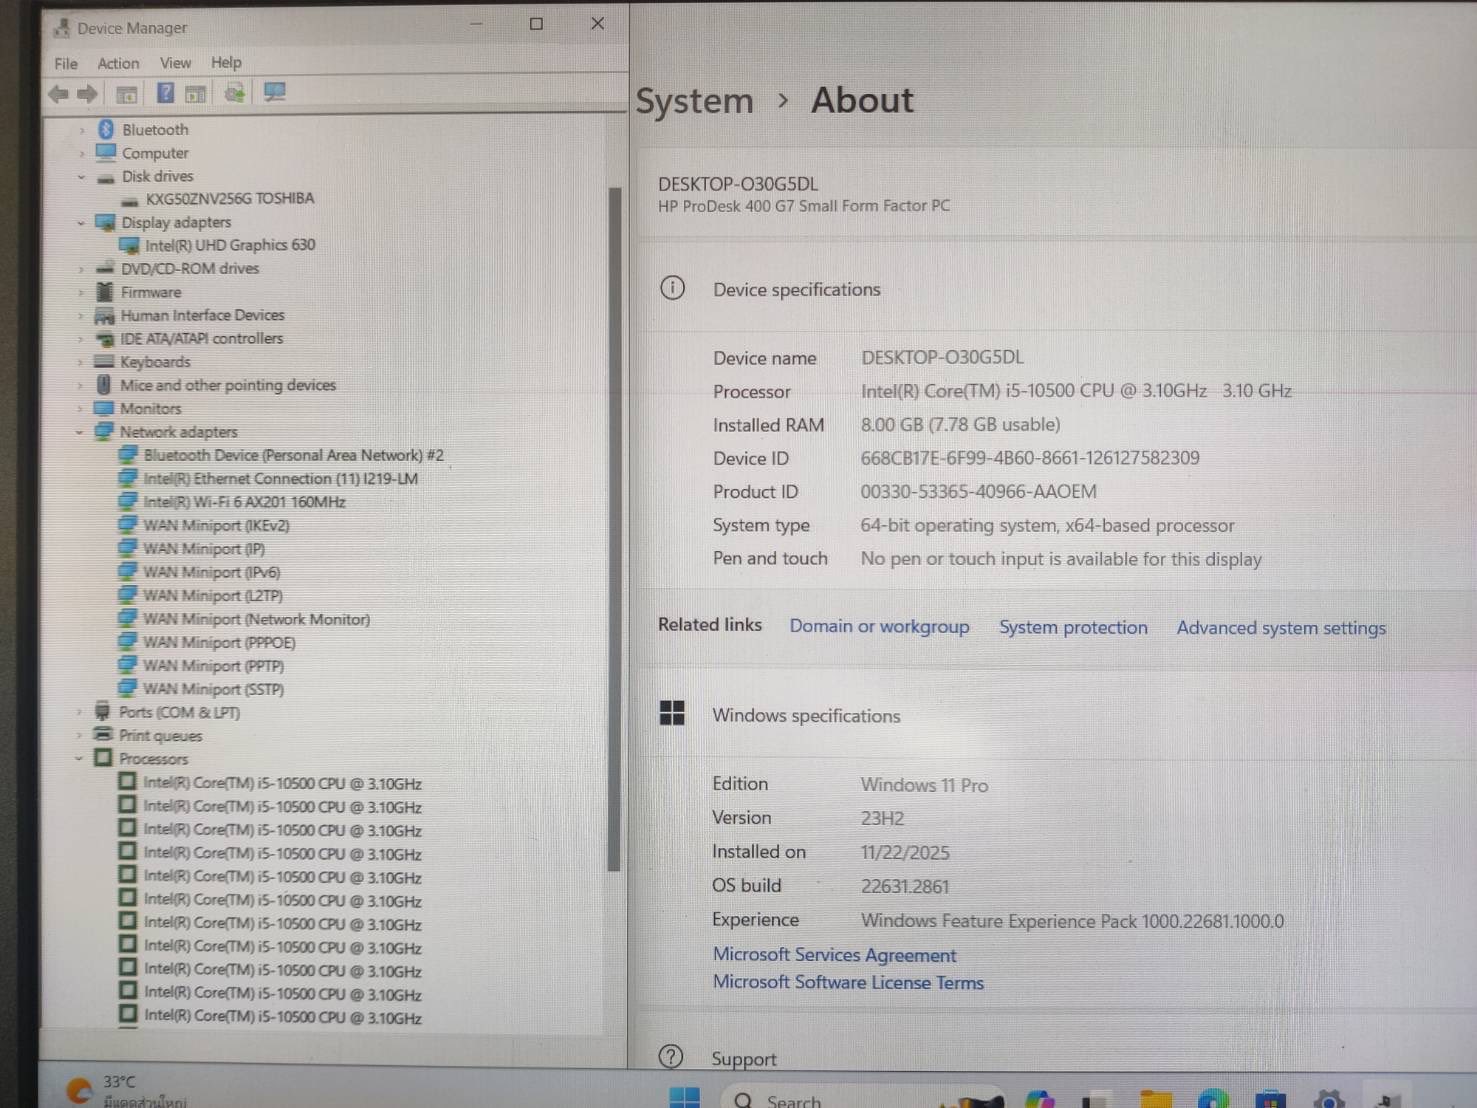
Task: Select the Intel(R) UHD Graphics 630 adapter
Action: pyautogui.click(x=229, y=245)
